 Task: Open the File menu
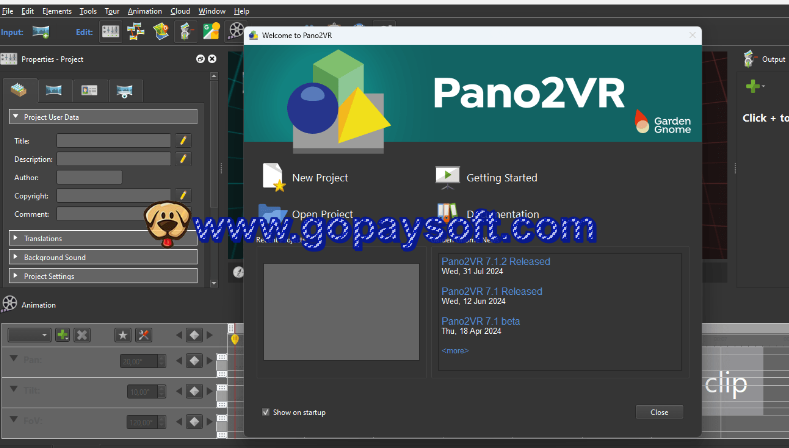pos(8,11)
